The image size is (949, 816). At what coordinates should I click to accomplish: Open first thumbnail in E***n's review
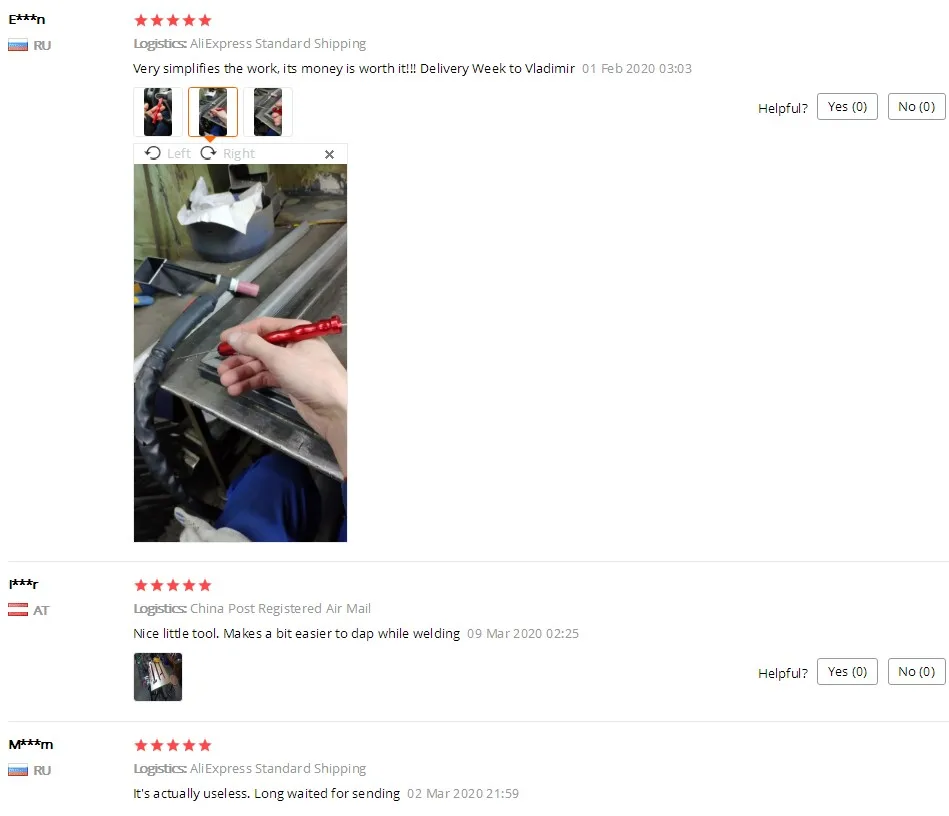pyautogui.click(x=158, y=112)
